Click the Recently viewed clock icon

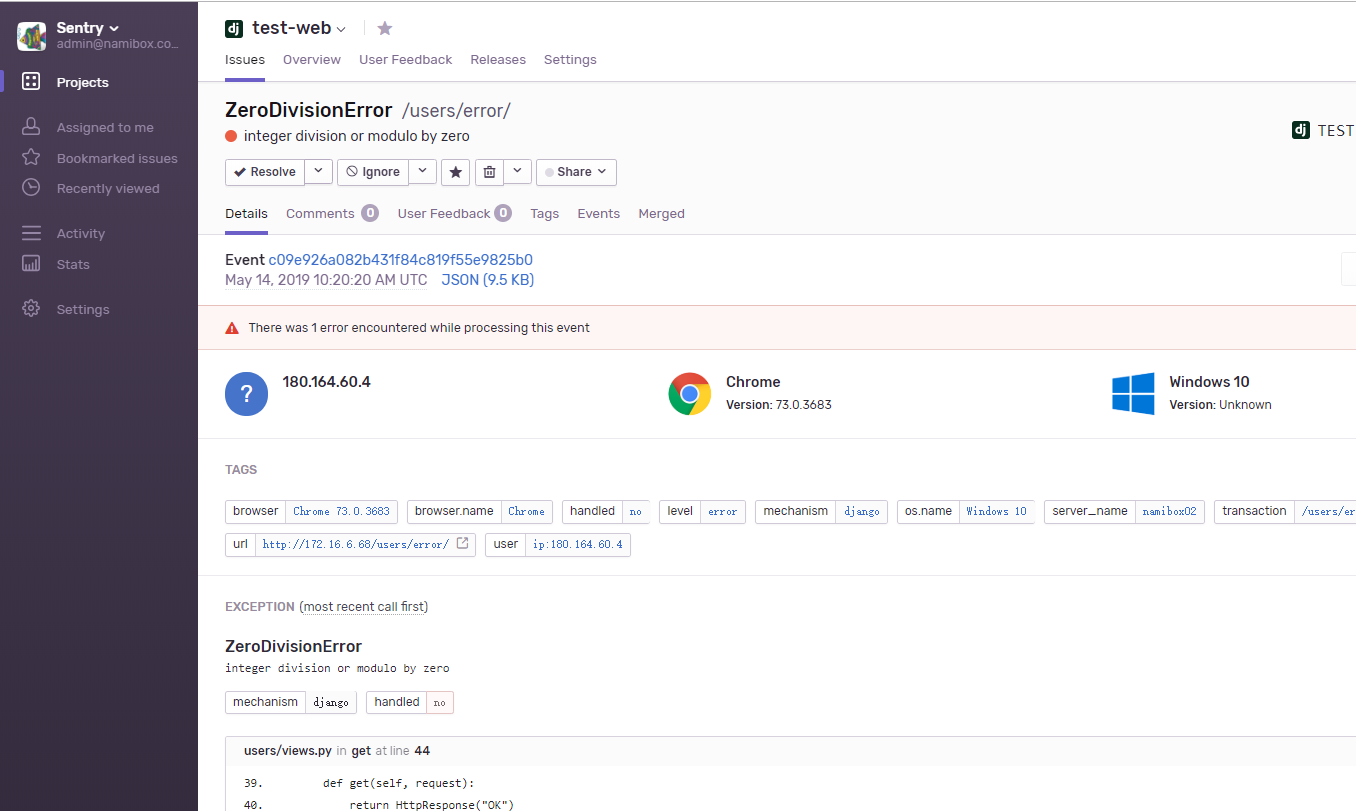click(x=31, y=187)
